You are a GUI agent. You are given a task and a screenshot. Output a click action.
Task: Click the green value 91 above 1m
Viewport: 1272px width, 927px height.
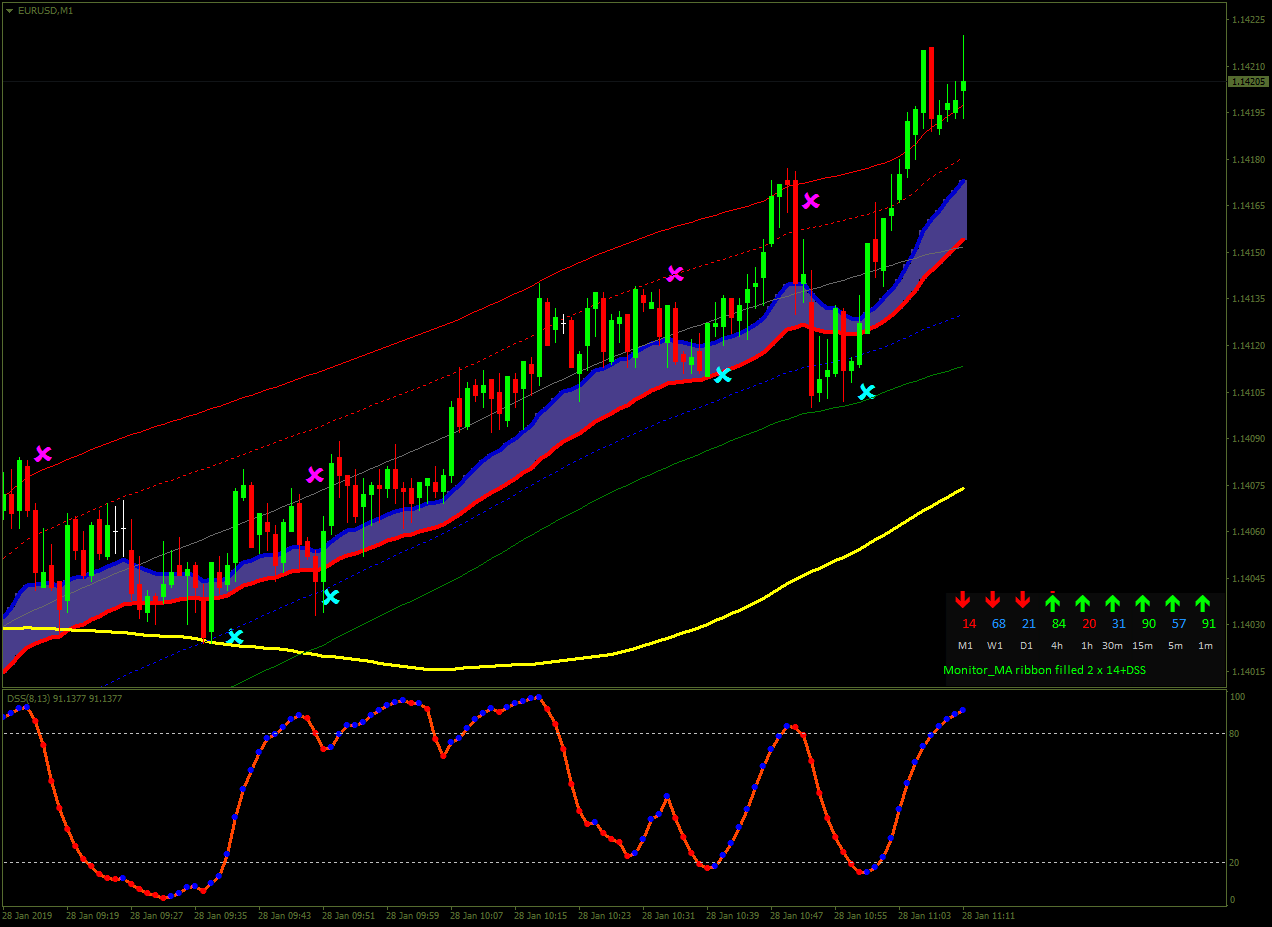(x=1209, y=624)
